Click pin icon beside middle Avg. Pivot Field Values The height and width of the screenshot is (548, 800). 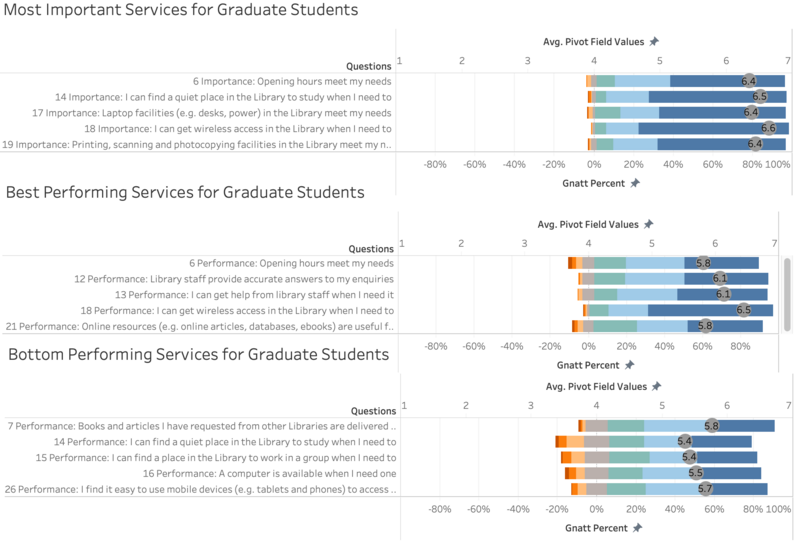[x=648, y=225]
